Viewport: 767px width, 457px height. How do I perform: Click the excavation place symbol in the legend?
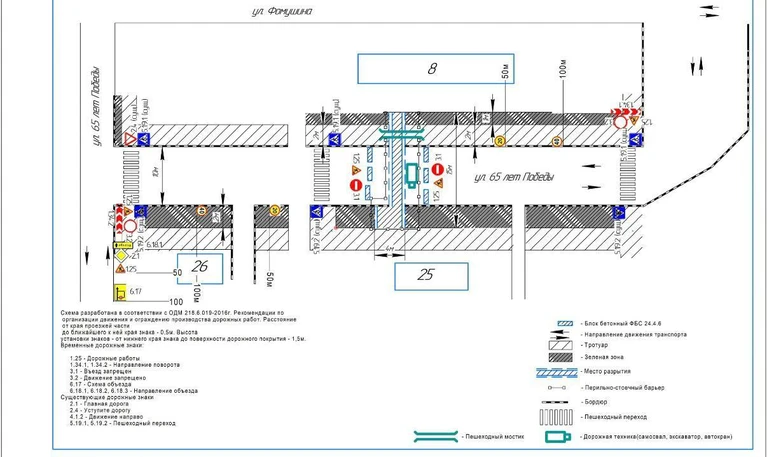(560, 371)
